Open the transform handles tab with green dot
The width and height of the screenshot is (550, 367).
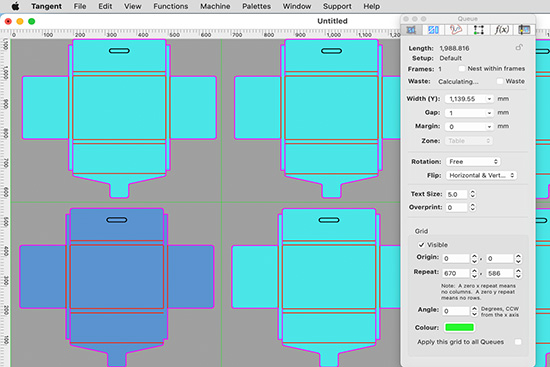(478, 30)
